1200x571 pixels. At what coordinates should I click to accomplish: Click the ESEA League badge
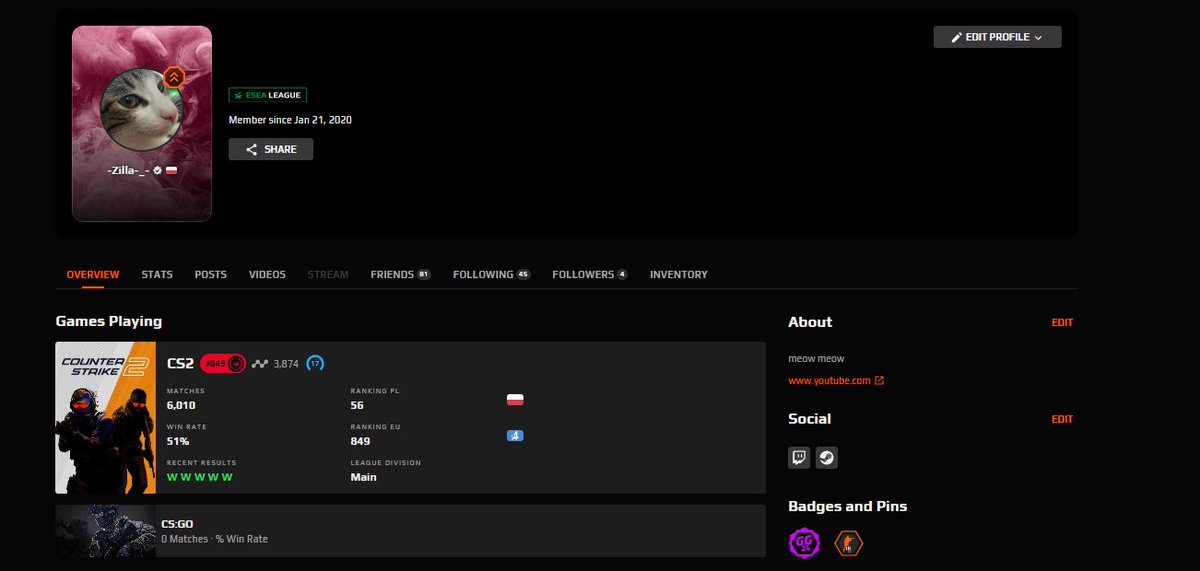click(x=268, y=95)
